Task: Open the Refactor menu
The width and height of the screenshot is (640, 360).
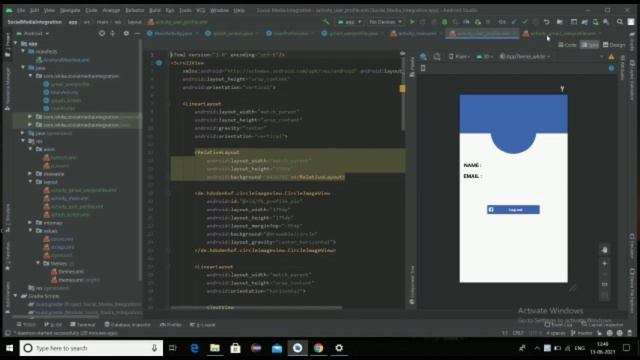Action: tap(135, 10)
